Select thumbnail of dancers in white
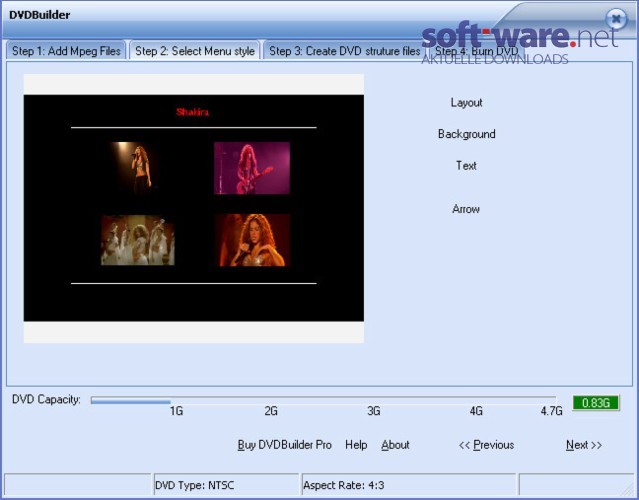This screenshot has height=500, width=639. [x=138, y=240]
